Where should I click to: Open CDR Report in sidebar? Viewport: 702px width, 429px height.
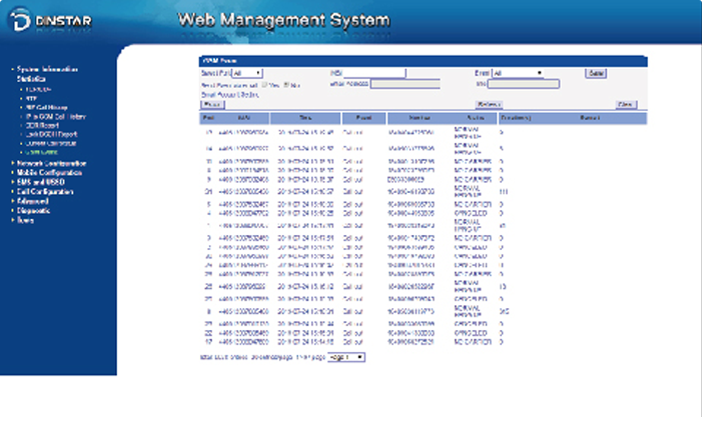(42, 125)
